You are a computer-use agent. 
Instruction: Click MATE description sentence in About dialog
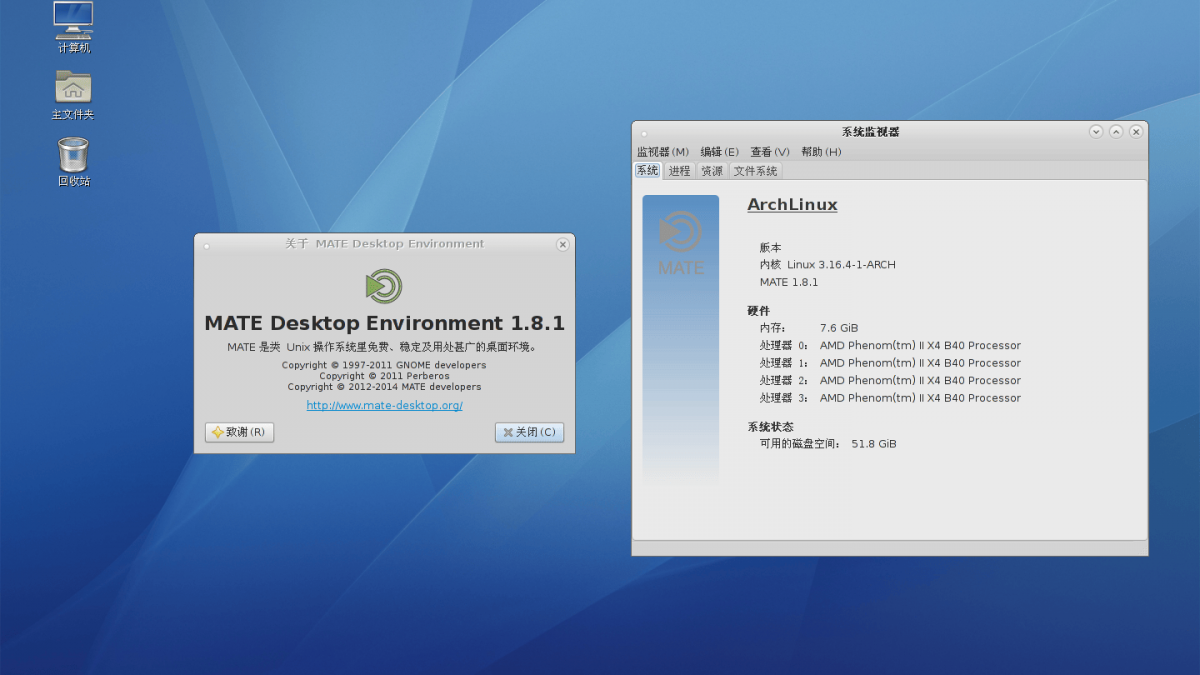tap(384, 347)
